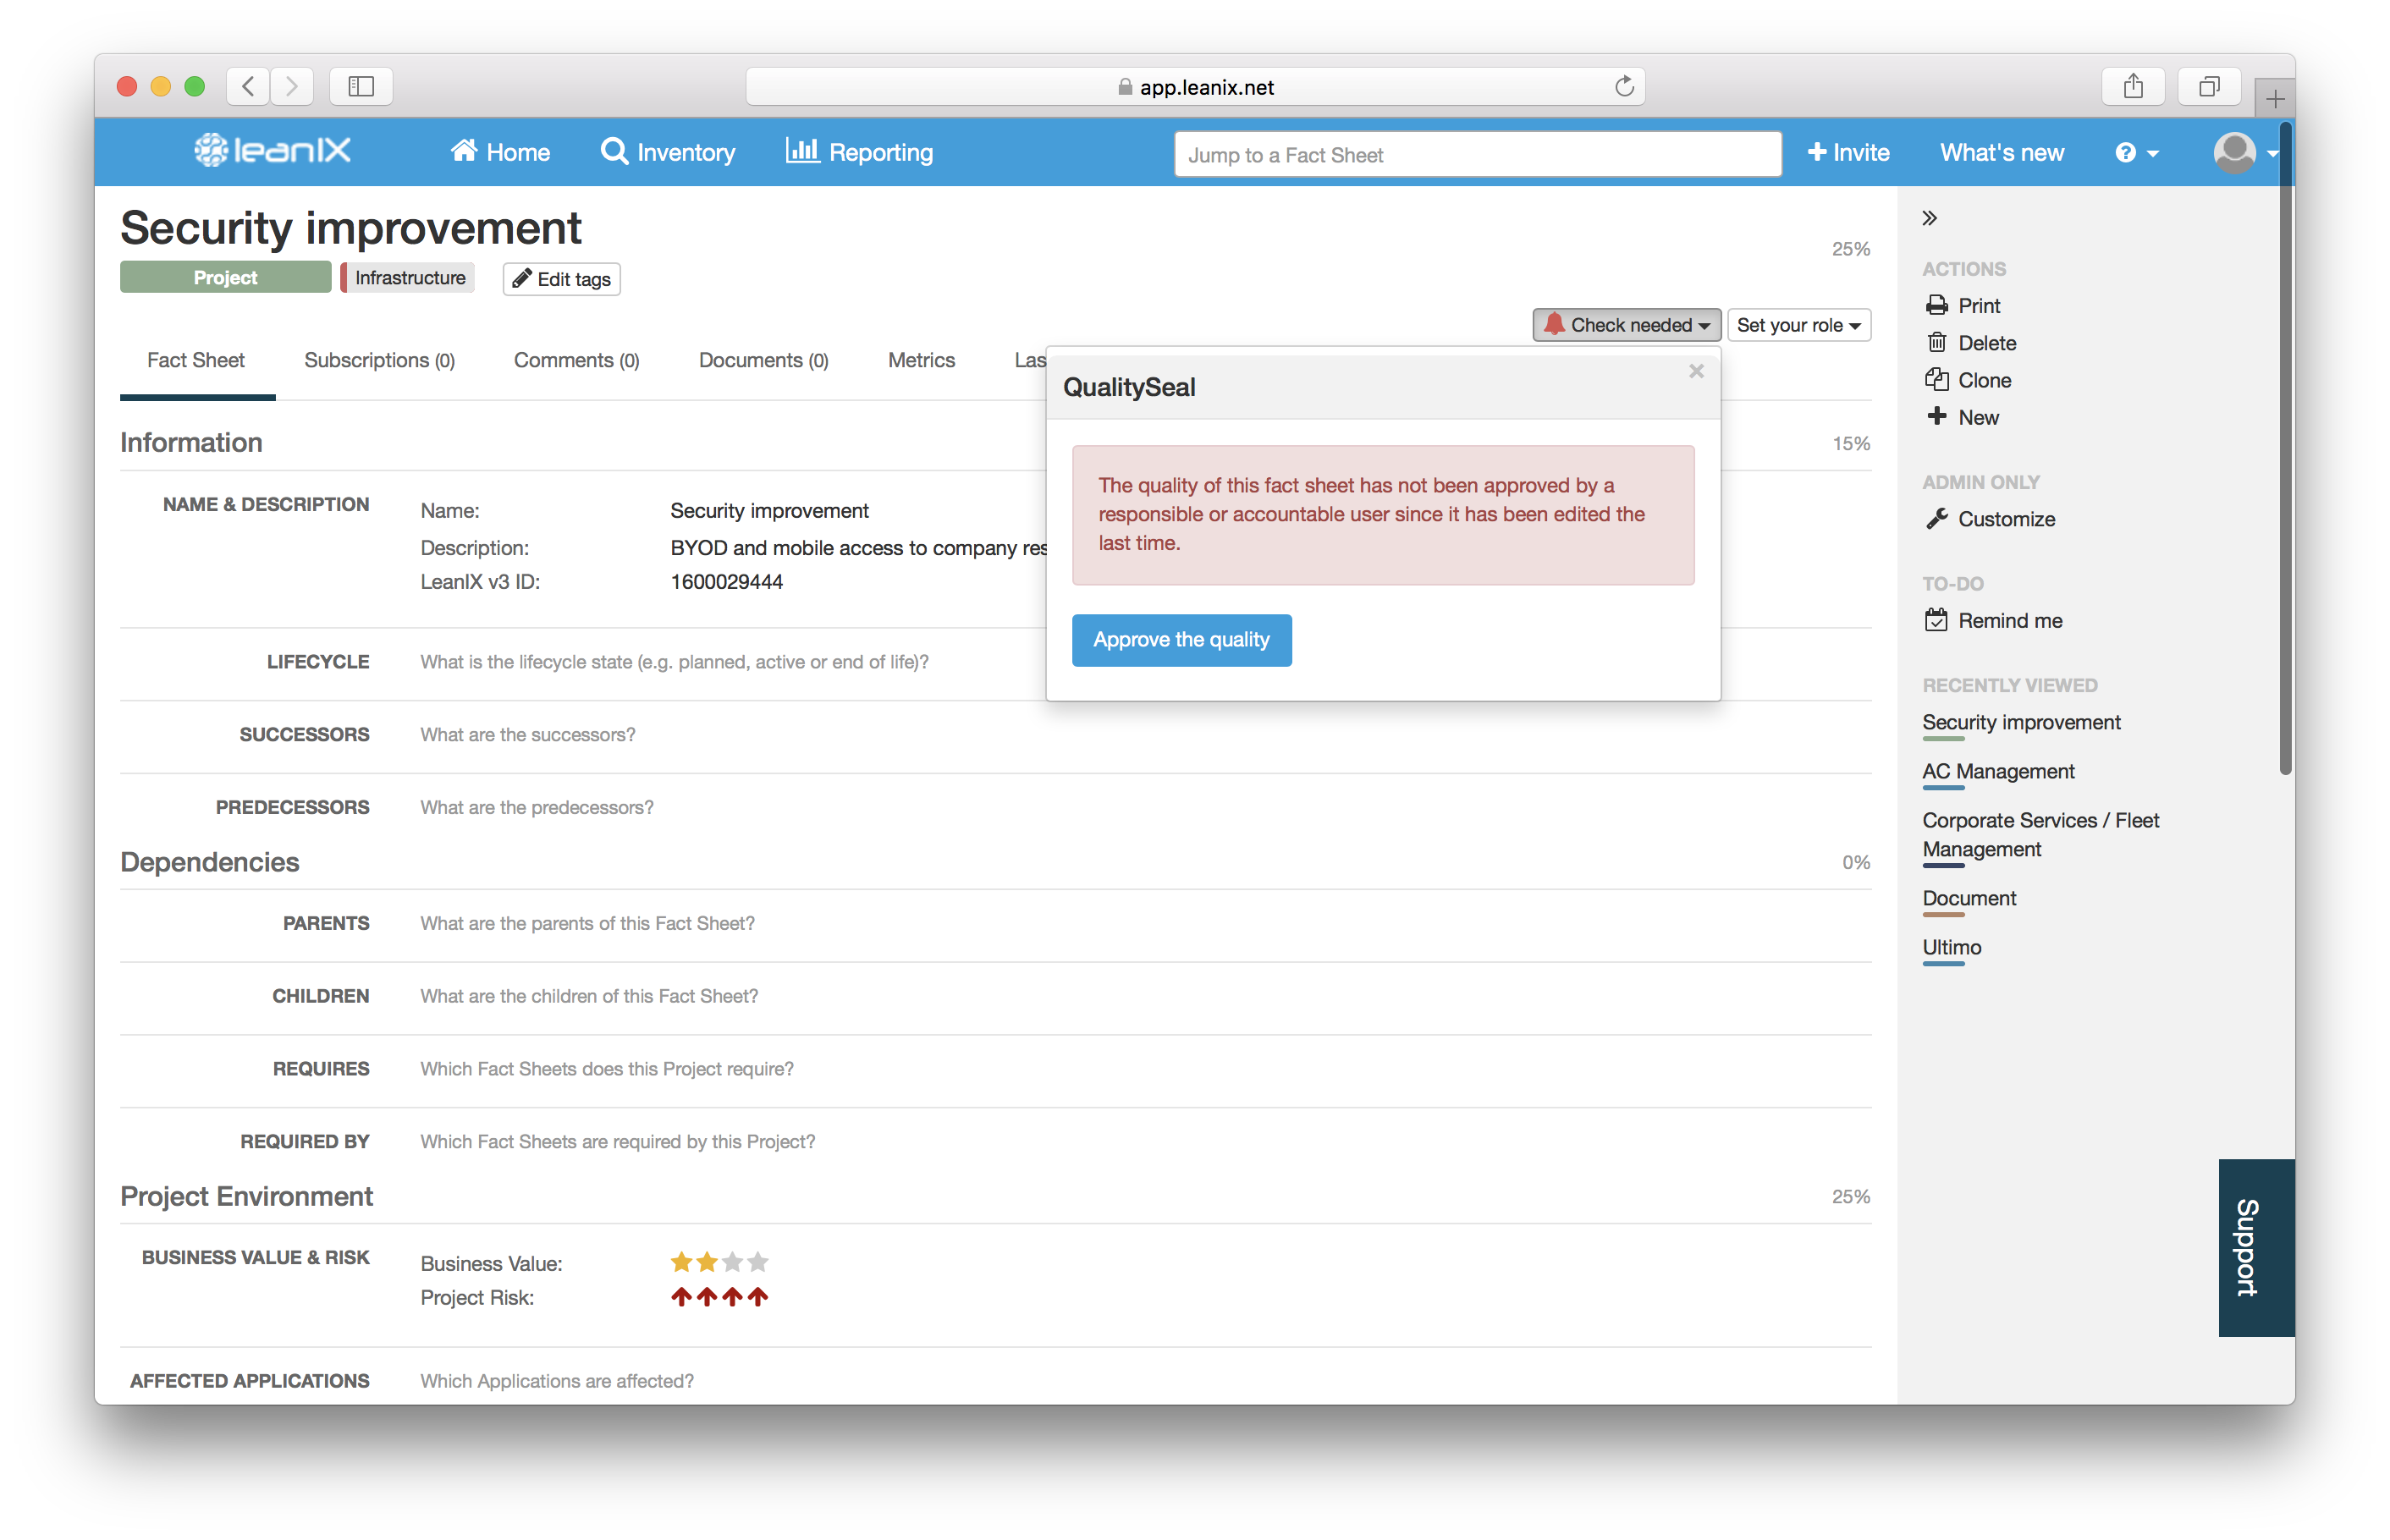The image size is (2390, 1540).
Task: Open the Check needed dropdown
Action: click(1625, 324)
